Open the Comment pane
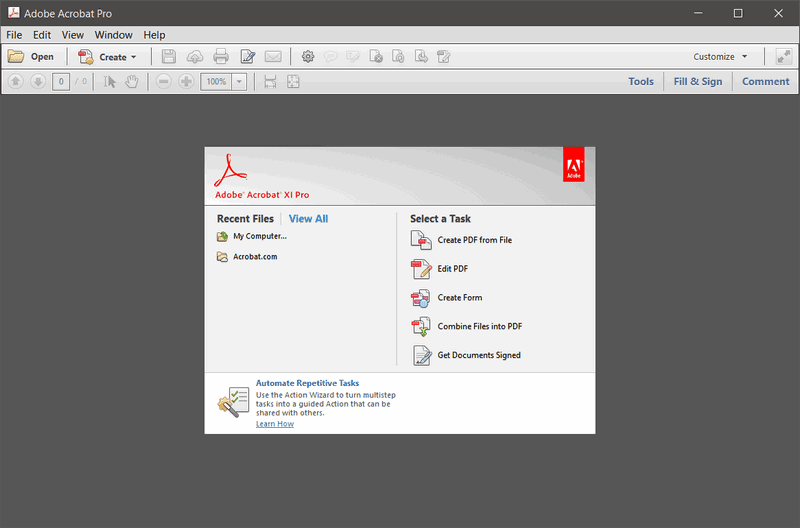Screen dimensions: 800x528 (x=765, y=82)
